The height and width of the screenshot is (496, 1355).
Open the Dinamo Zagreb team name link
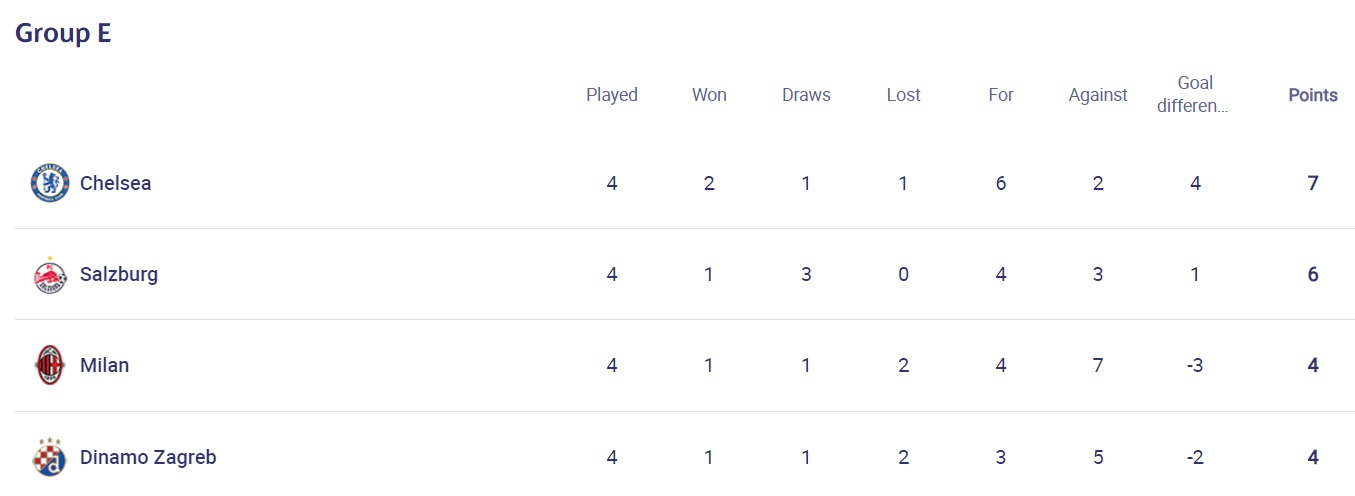(x=148, y=457)
